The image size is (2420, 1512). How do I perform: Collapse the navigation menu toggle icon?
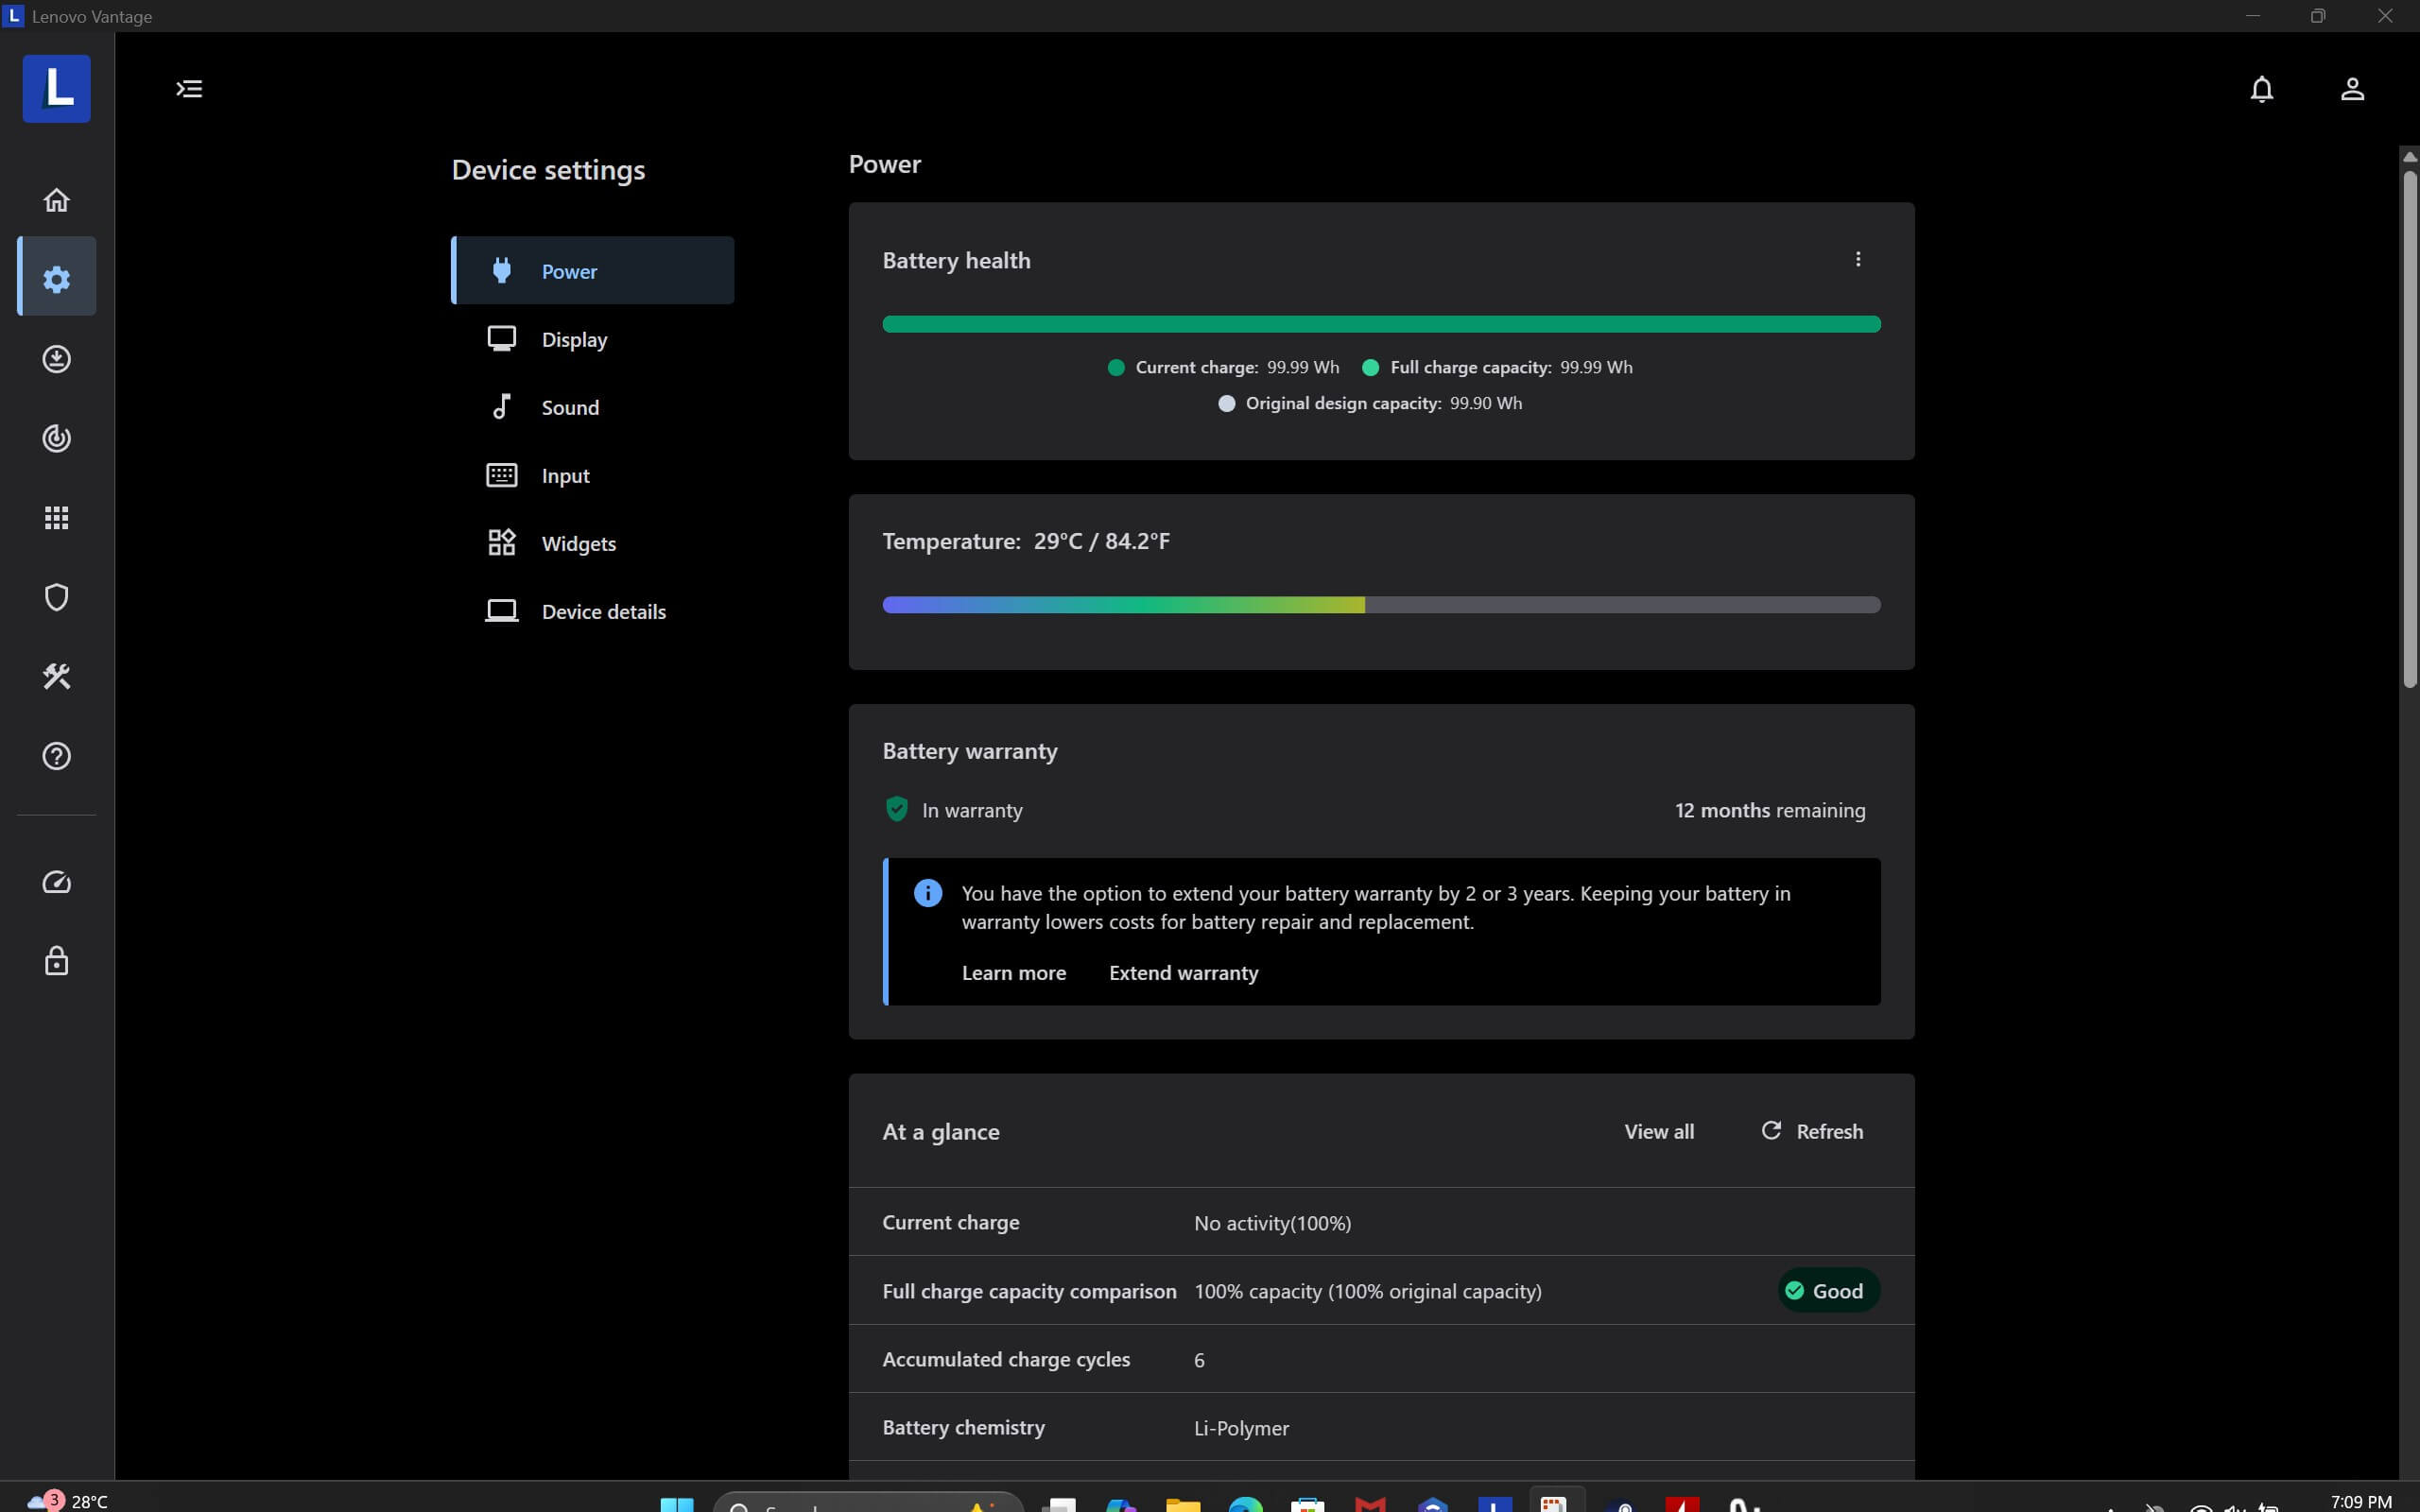pos(189,89)
